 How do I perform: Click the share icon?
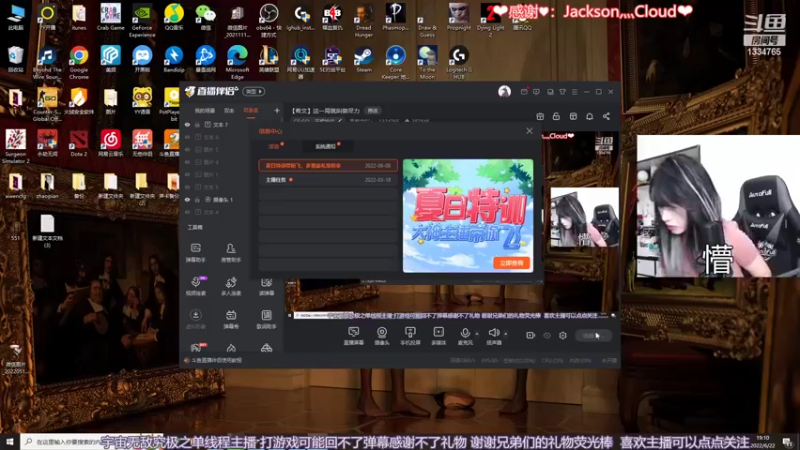(x=606, y=116)
